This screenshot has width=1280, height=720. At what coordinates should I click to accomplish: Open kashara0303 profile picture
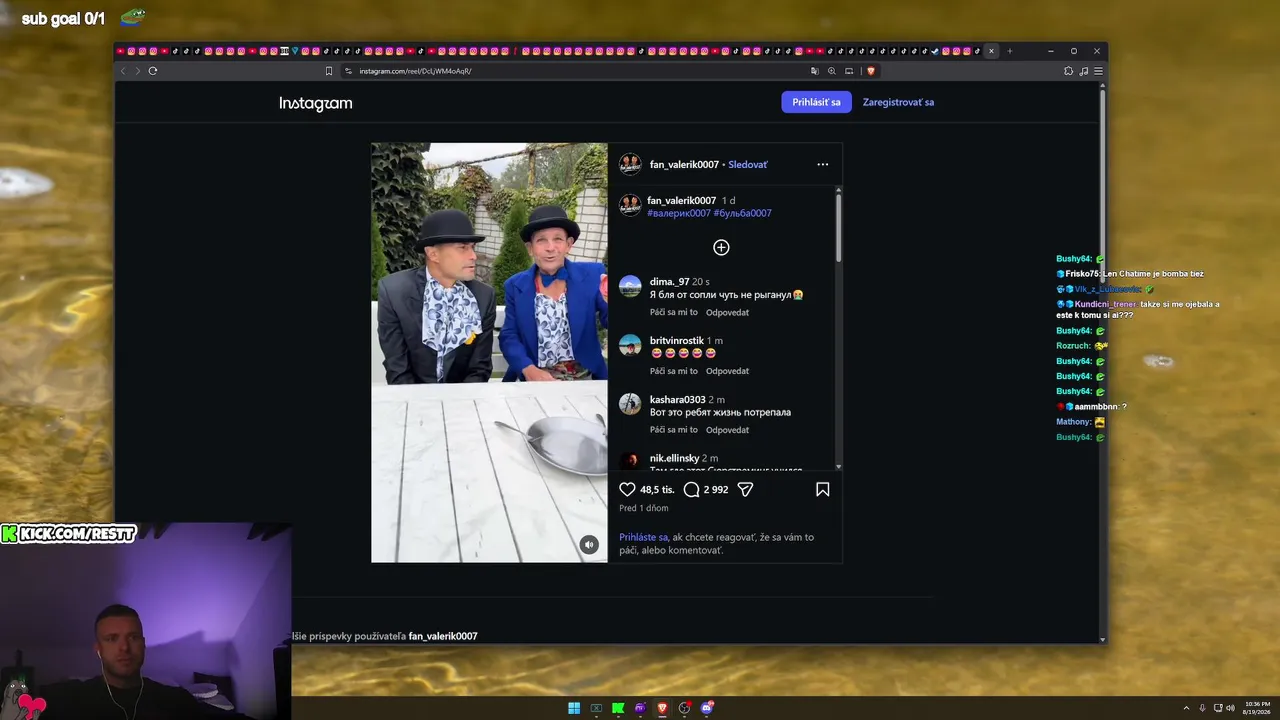[x=630, y=404]
